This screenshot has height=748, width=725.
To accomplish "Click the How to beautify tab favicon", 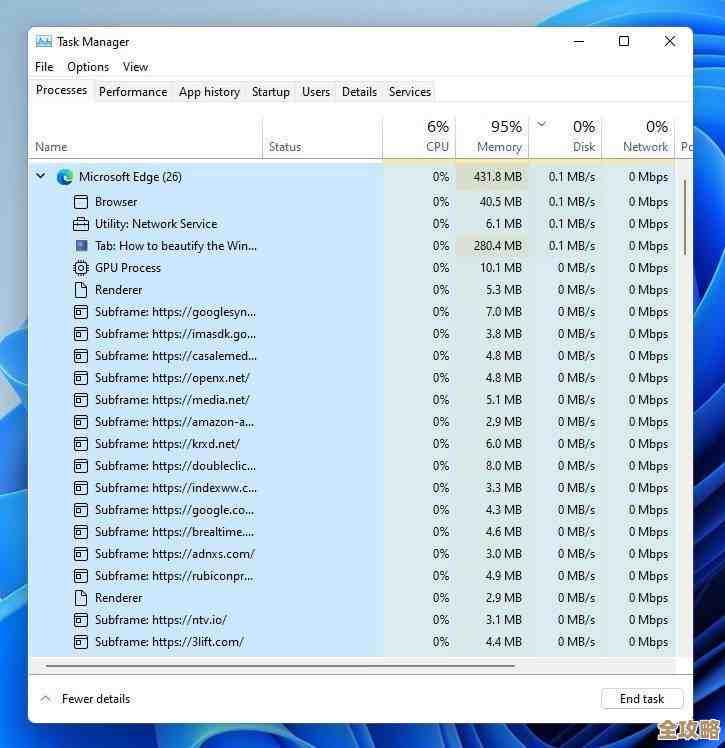I will pos(82,245).
